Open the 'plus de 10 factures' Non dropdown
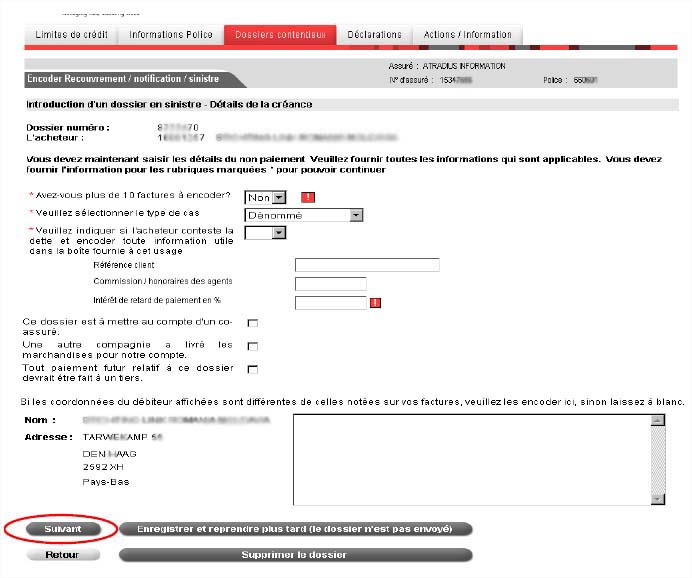This screenshot has width=692, height=578. [x=265, y=198]
